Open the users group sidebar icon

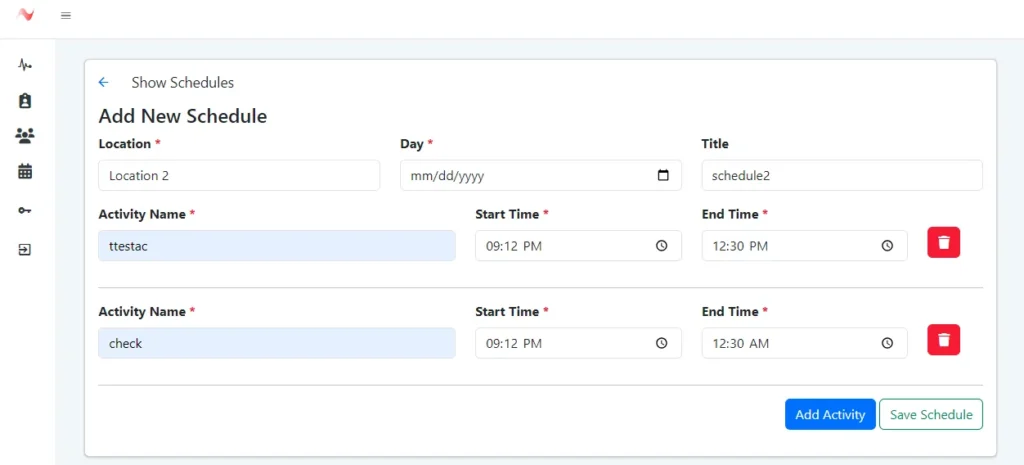(25, 135)
